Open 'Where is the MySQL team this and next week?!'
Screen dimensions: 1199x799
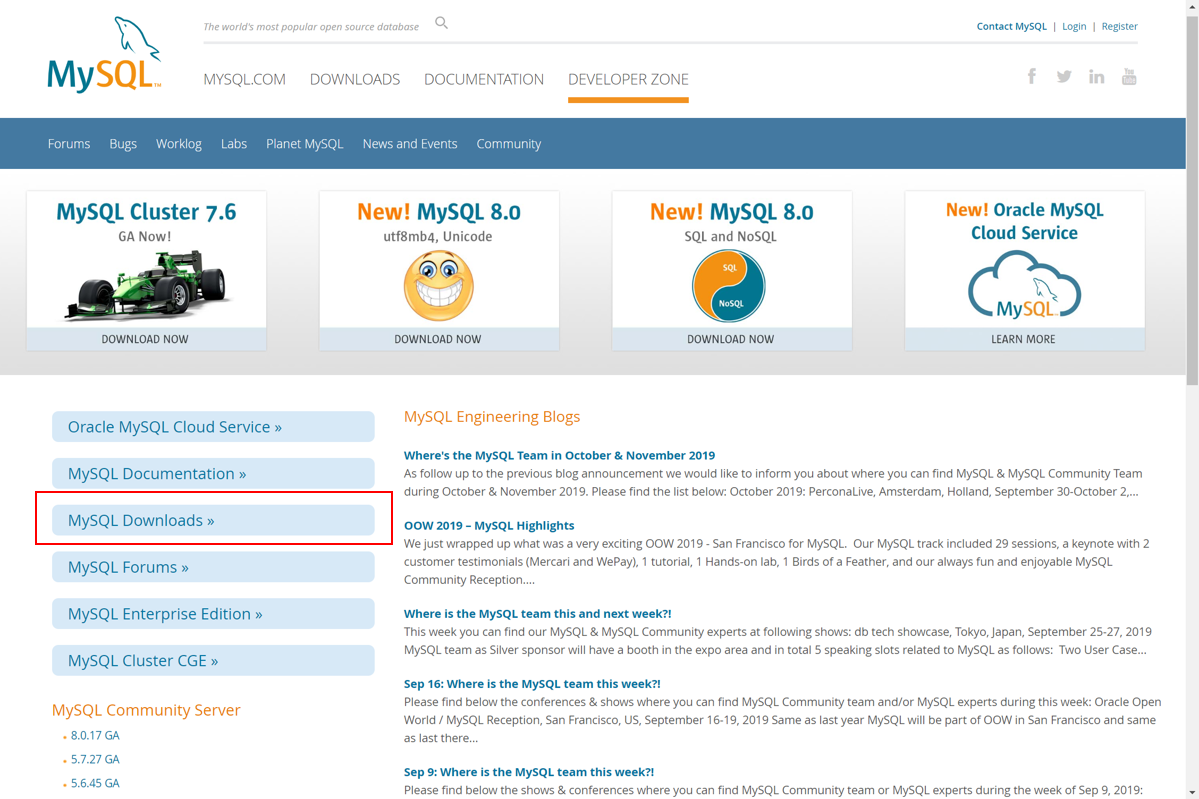pos(538,613)
